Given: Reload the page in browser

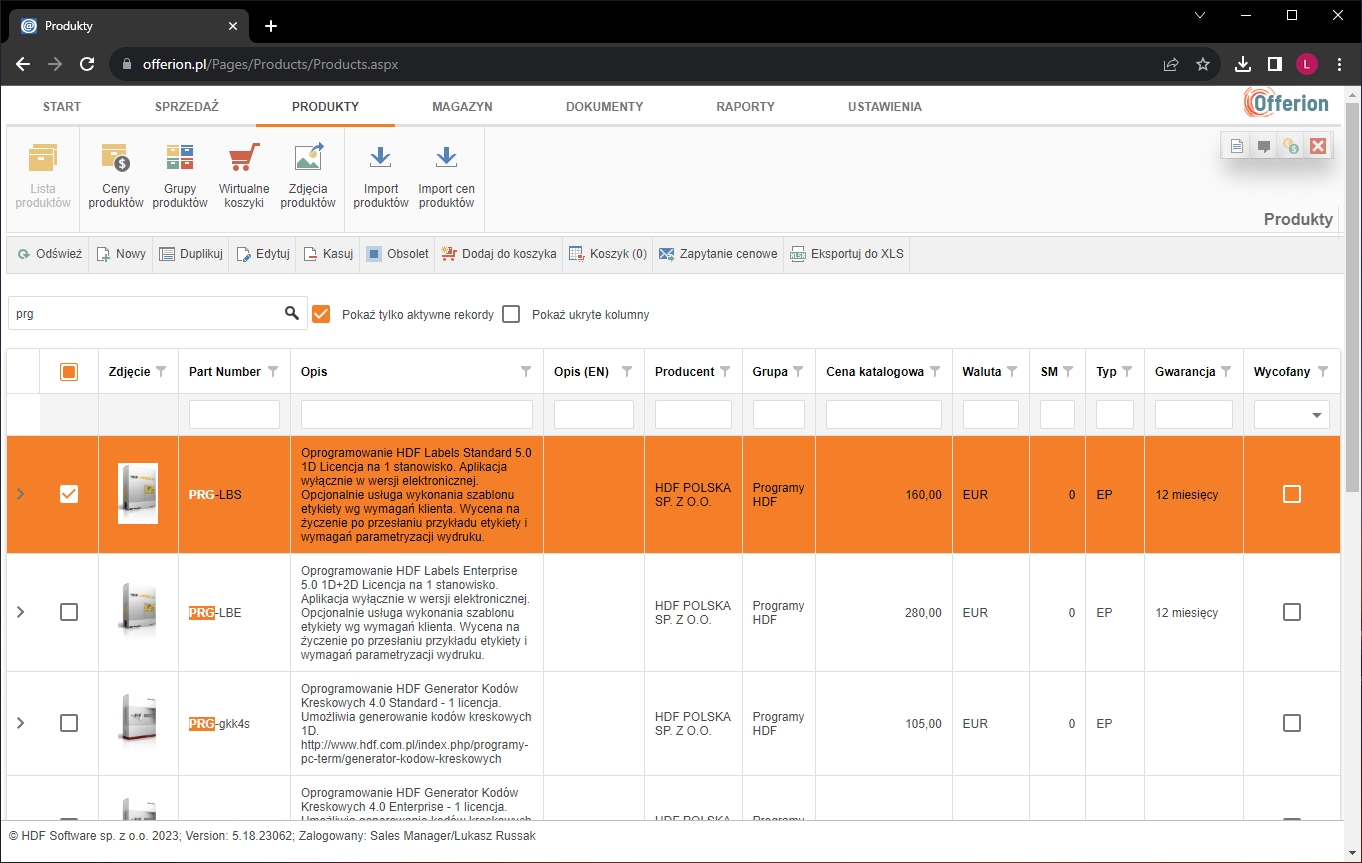Looking at the screenshot, I should click(87, 64).
